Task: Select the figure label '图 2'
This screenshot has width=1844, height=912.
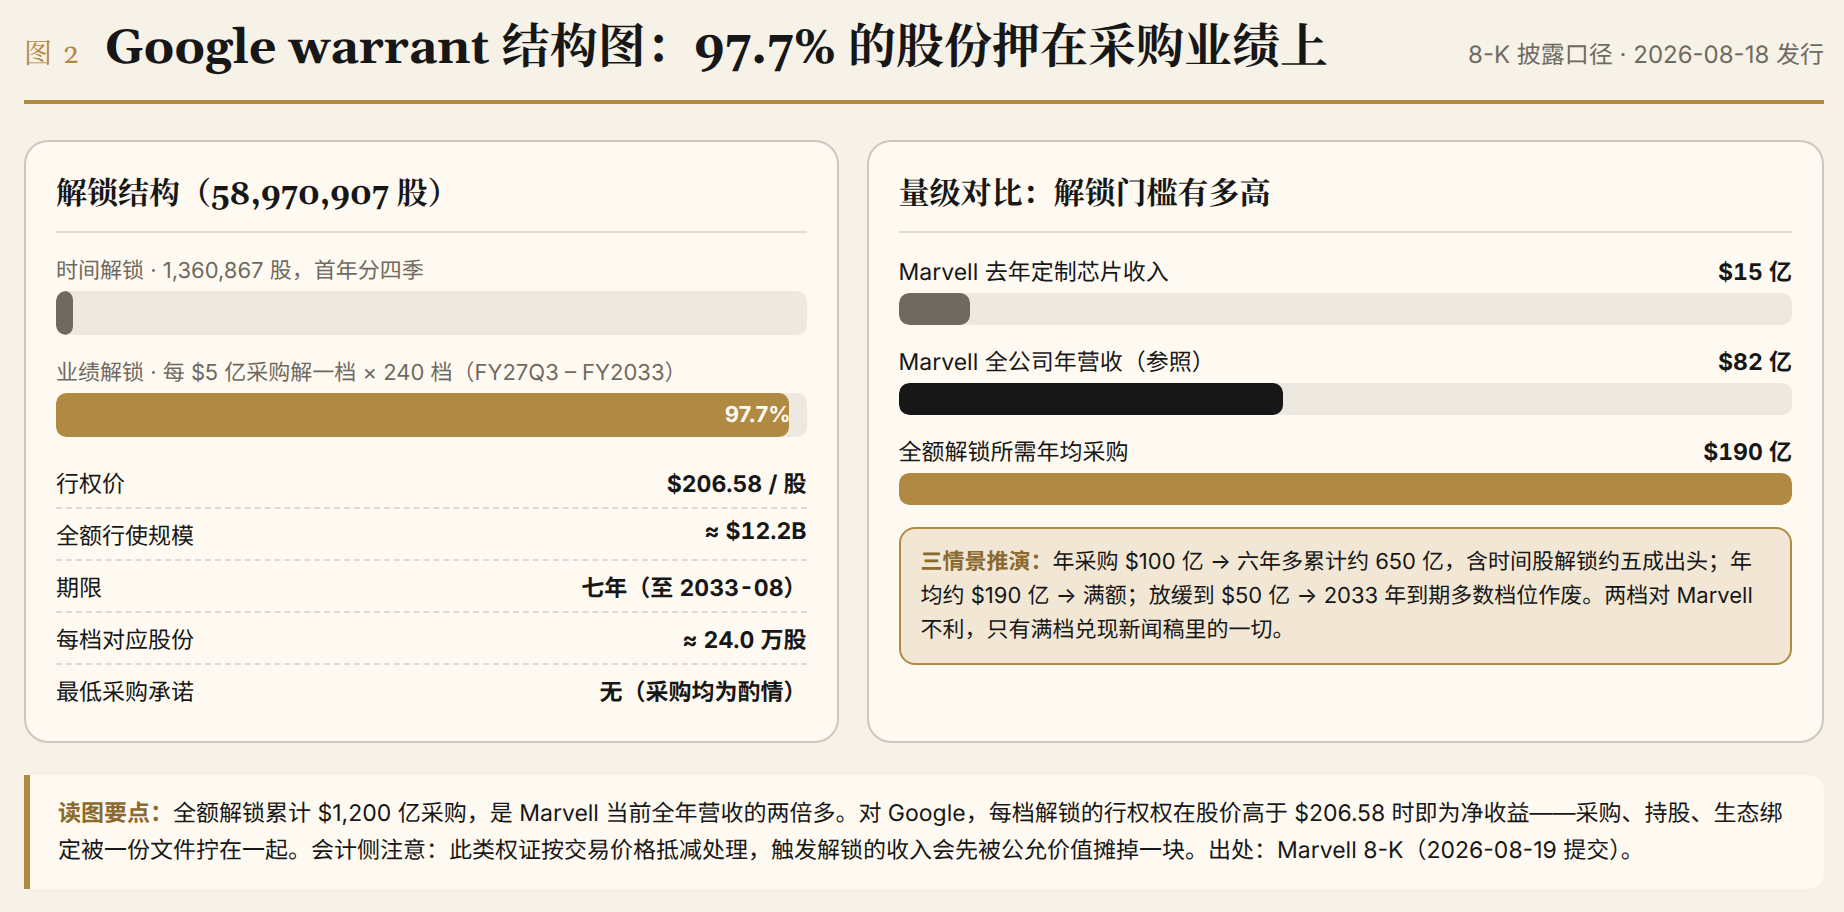Action: 51,53
